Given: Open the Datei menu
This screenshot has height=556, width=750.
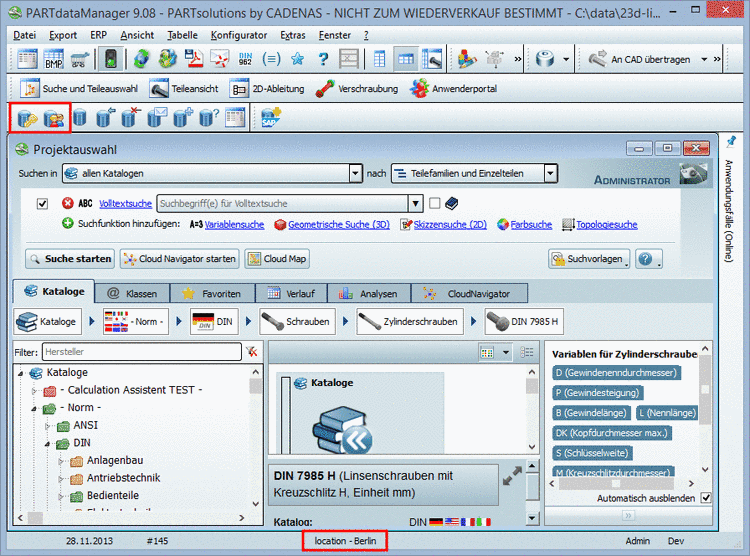Looking at the screenshot, I should pos(24,35).
